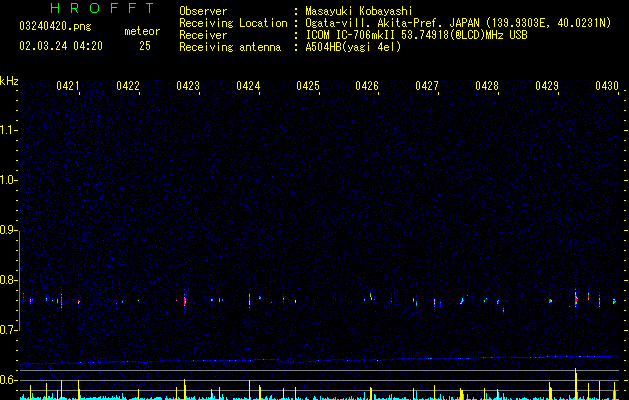The width and height of the screenshot is (629, 400).
Task: Click the observer name Masayuki Kobayashi
Action: click(x=359, y=11)
